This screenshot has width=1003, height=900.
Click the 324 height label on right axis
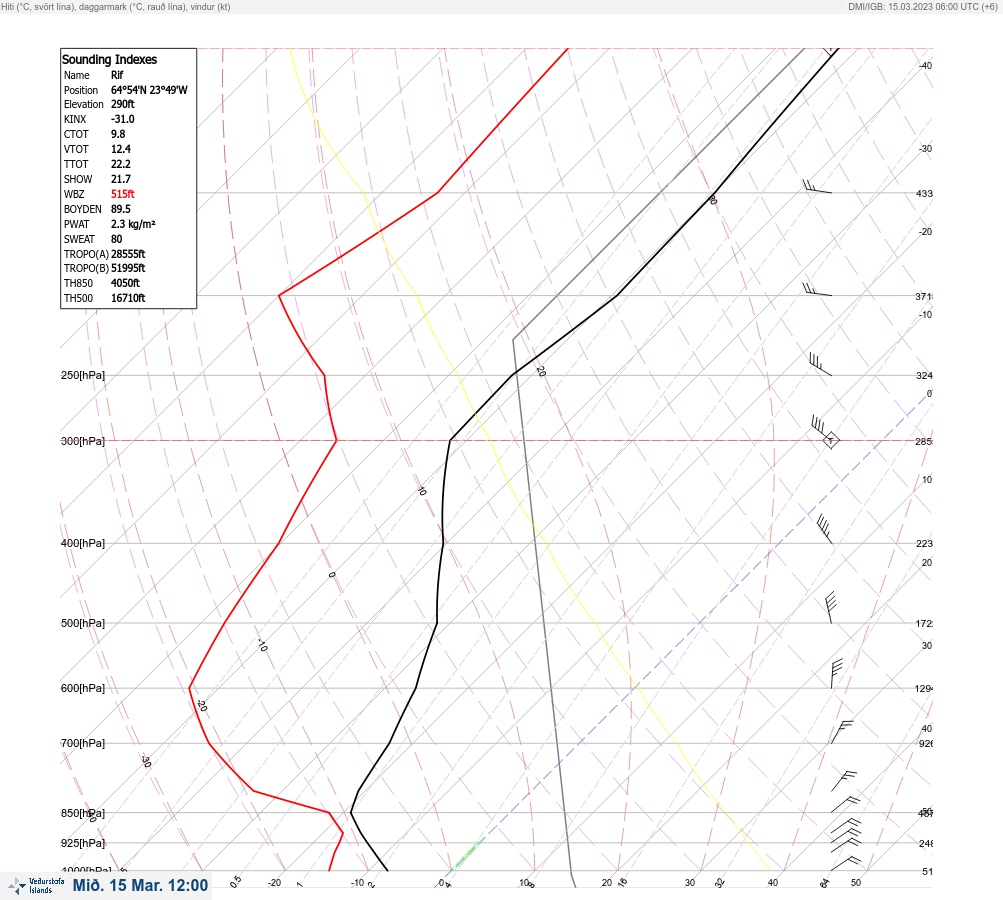(924, 375)
